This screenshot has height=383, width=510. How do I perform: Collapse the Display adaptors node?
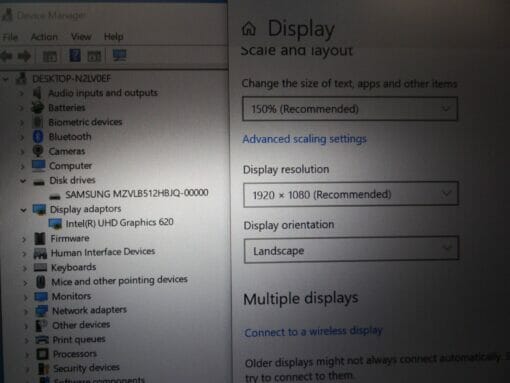click(23, 210)
